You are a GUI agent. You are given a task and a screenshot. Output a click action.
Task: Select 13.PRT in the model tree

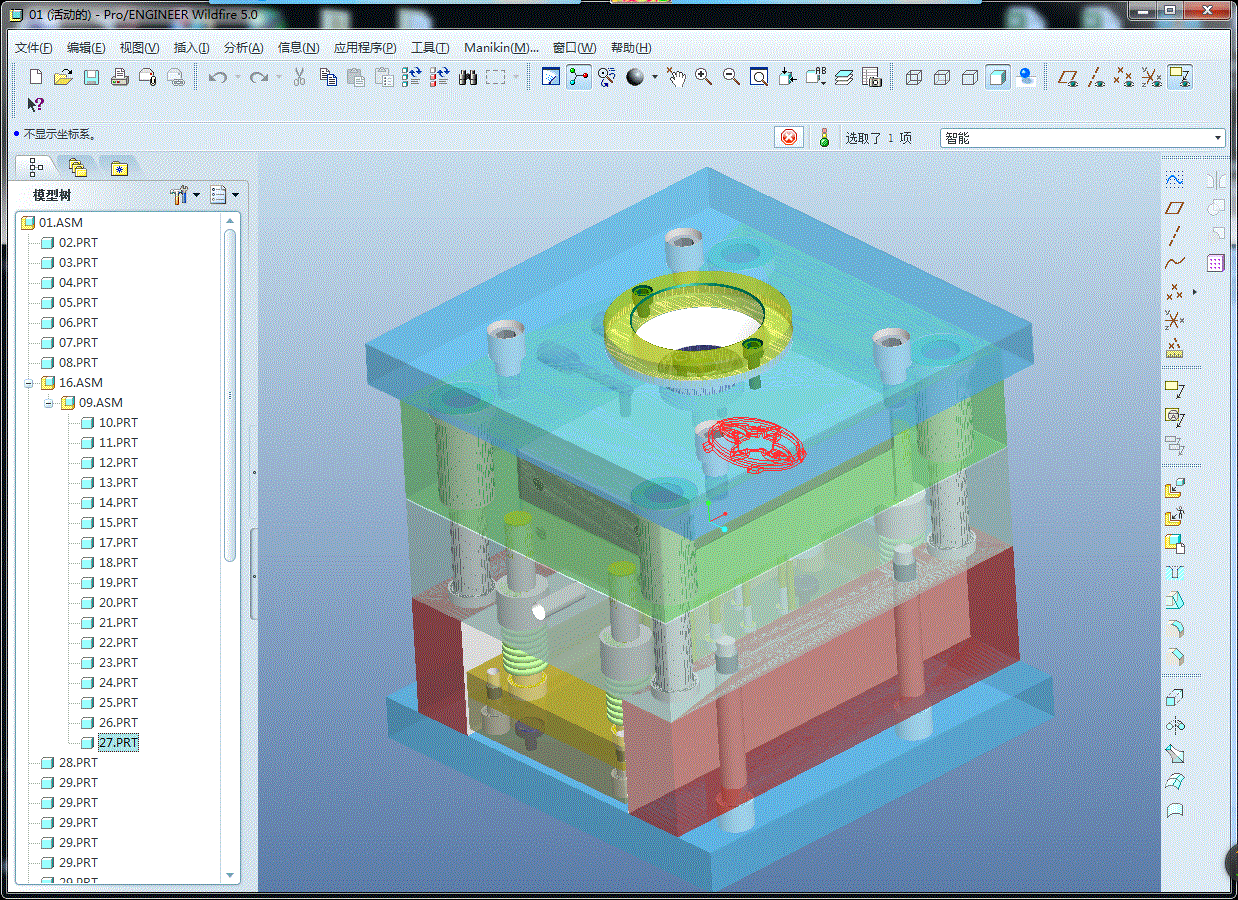[118, 483]
